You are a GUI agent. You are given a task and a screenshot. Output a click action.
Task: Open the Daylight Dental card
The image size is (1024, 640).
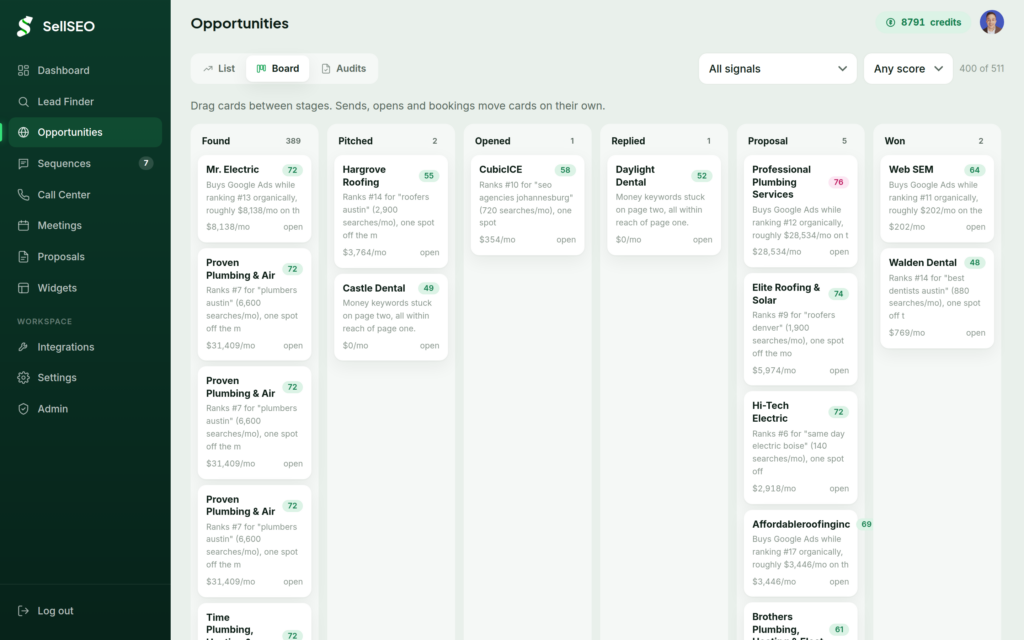click(x=664, y=204)
